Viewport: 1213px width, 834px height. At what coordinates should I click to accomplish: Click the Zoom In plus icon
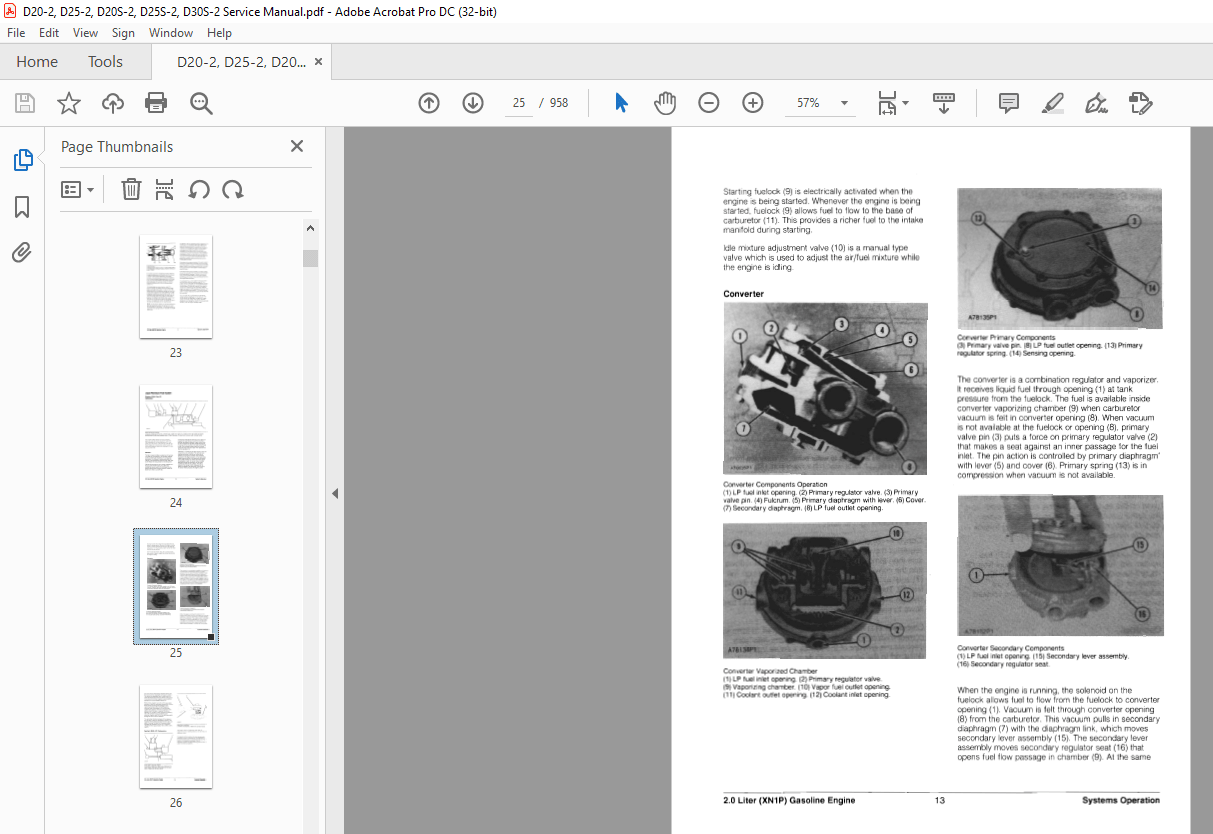[x=752, y=103]
